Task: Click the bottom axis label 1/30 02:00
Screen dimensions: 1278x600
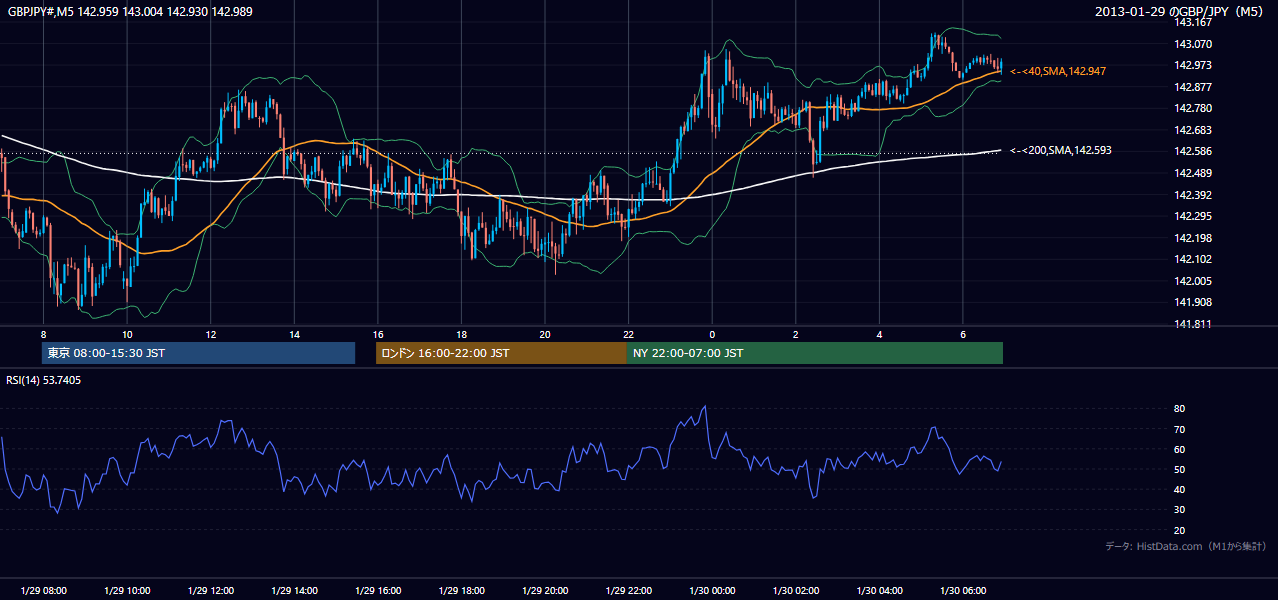Action: click(x=795, y=590)
